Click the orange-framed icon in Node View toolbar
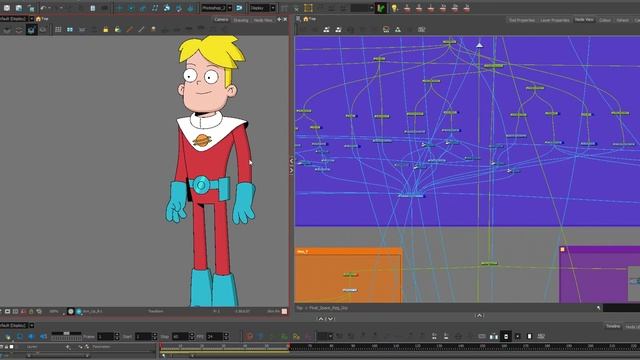This screenshot has height=360, width=640. (x=386, y=29)
